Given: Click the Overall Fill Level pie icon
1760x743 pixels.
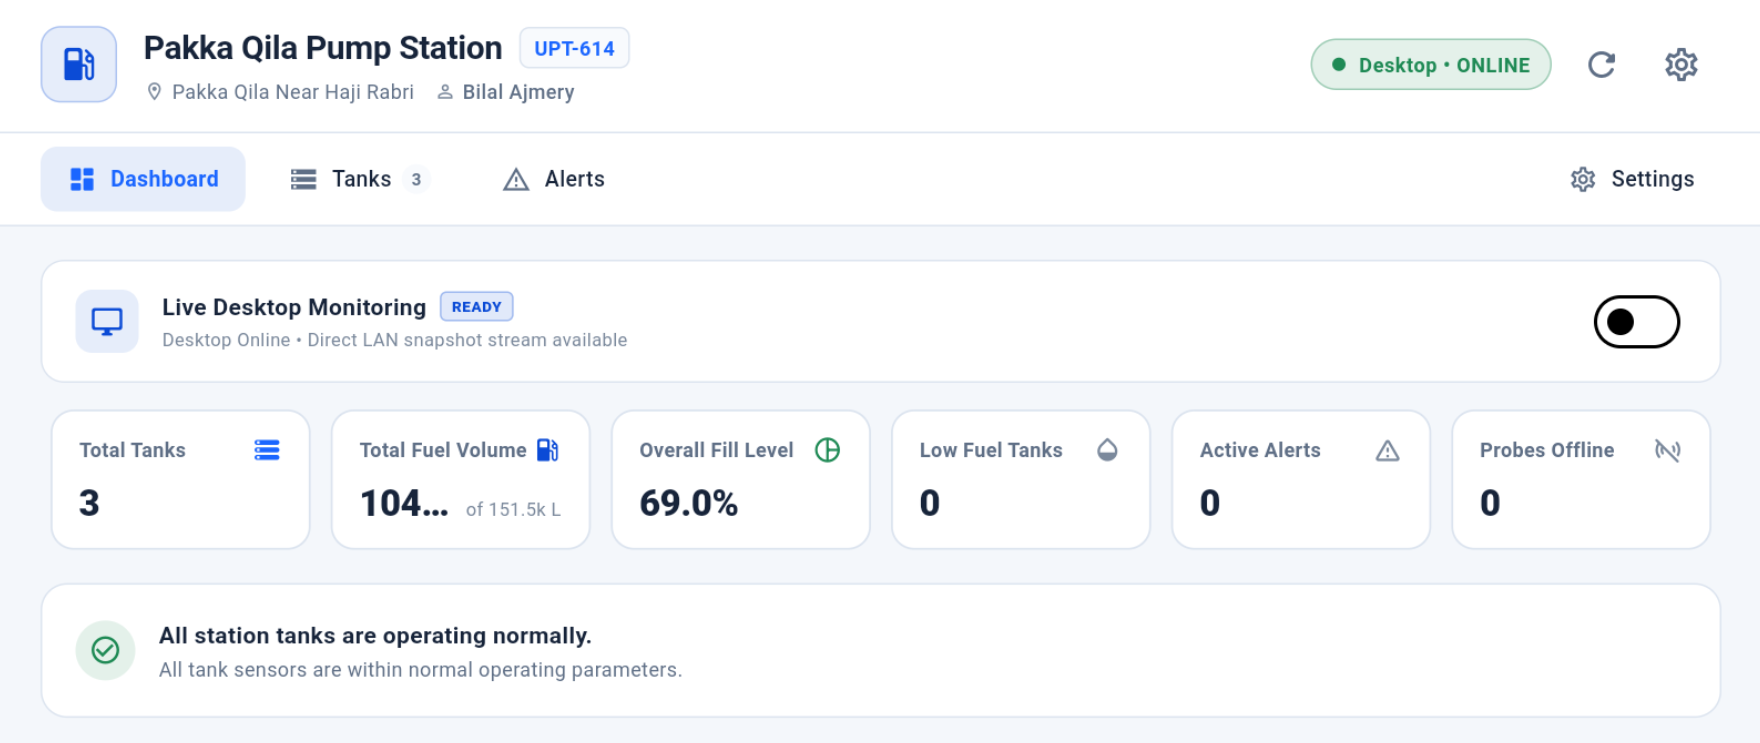Looking at the screenshot, I should [x=828, y=450].
